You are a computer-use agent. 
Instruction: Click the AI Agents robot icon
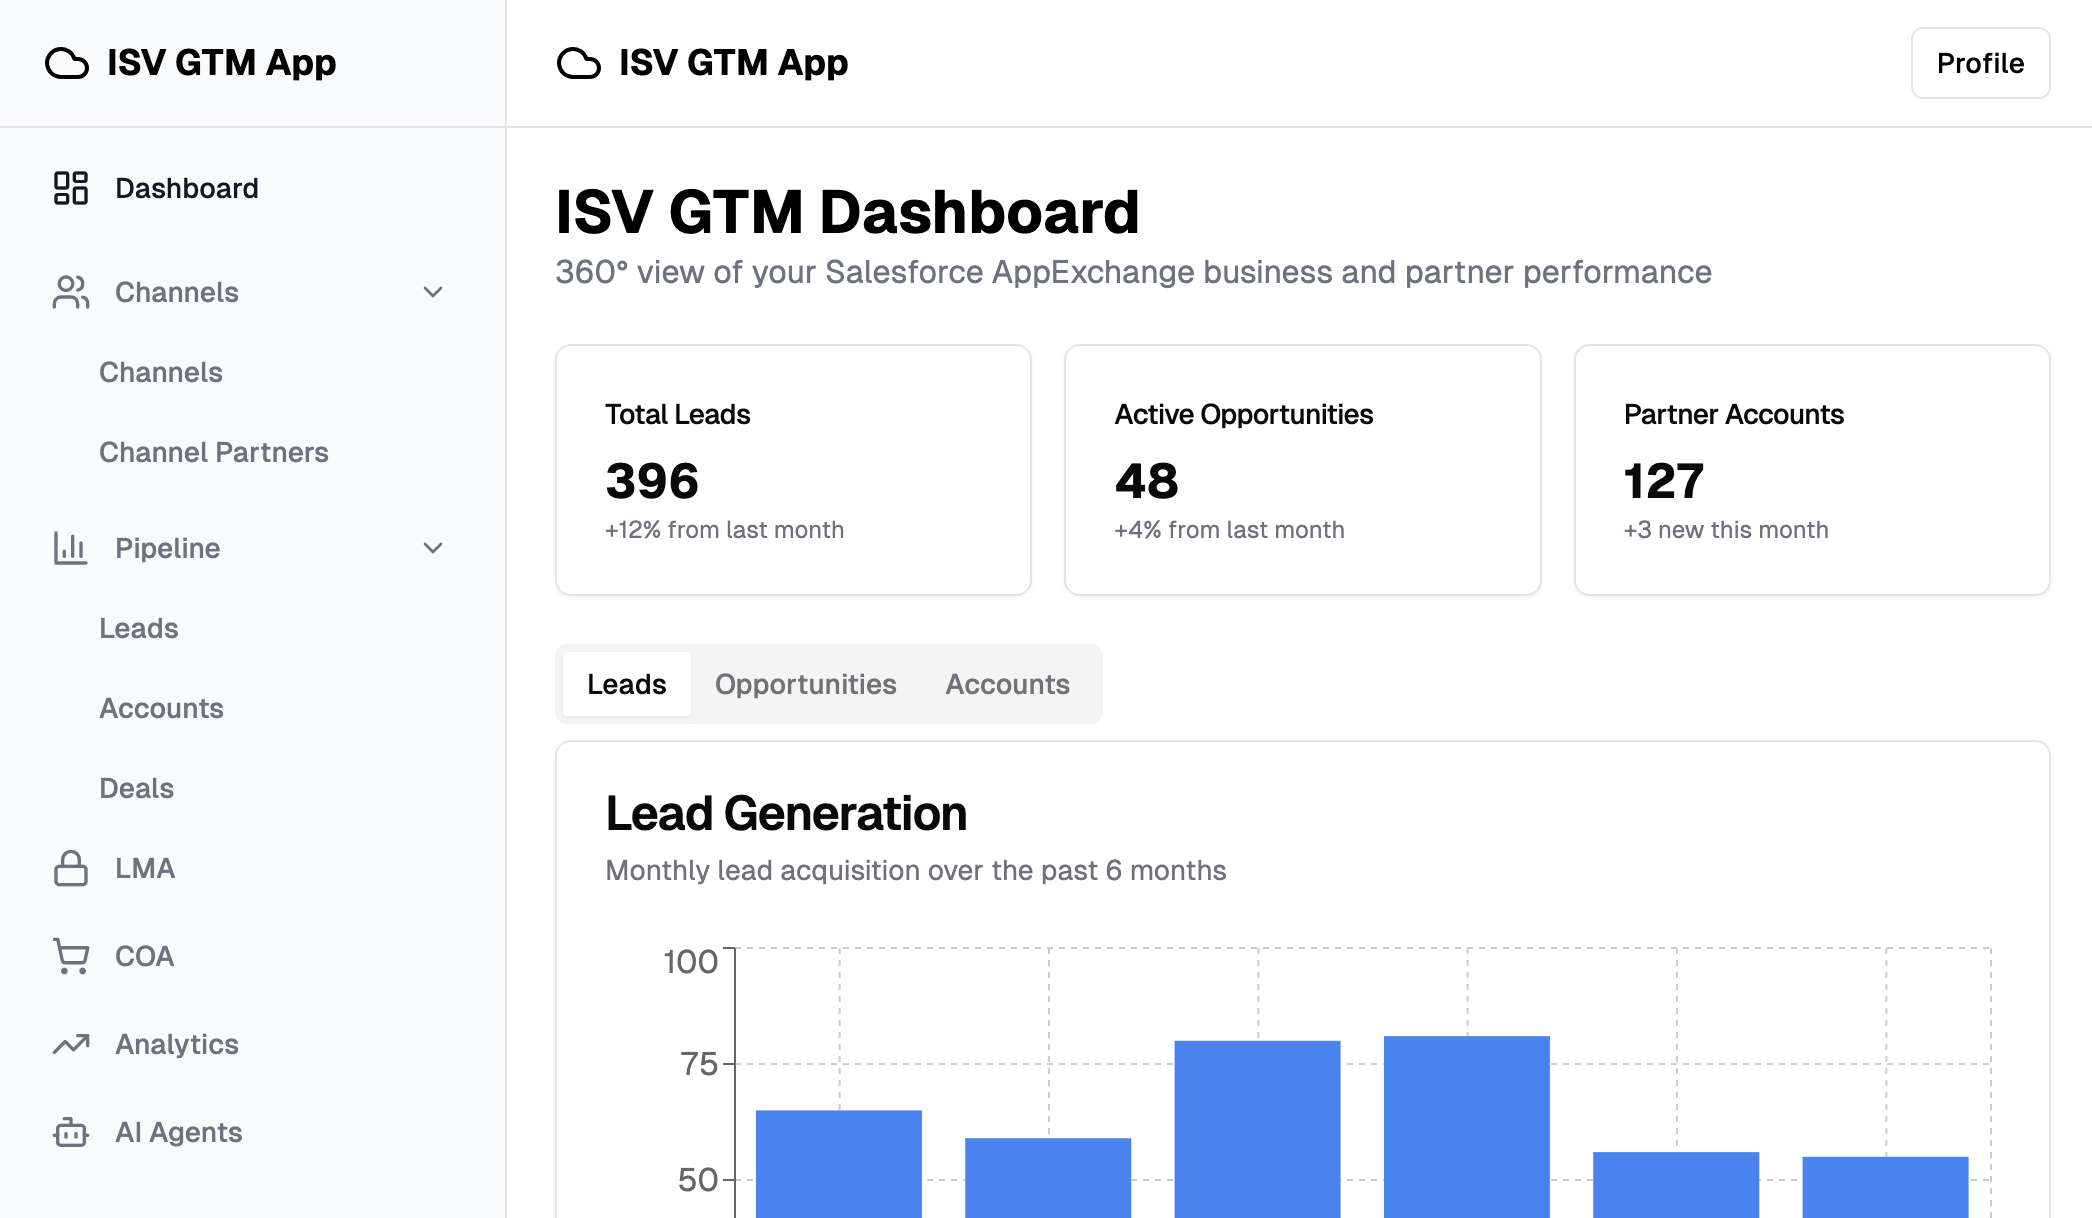point(71,1132)
